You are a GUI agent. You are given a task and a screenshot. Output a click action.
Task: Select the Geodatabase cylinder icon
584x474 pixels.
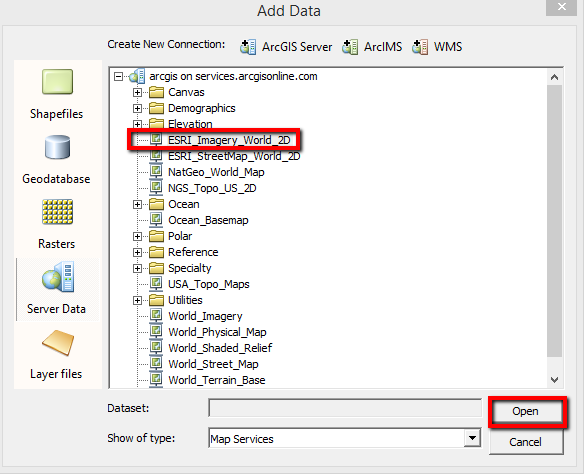tap(57, 147)
